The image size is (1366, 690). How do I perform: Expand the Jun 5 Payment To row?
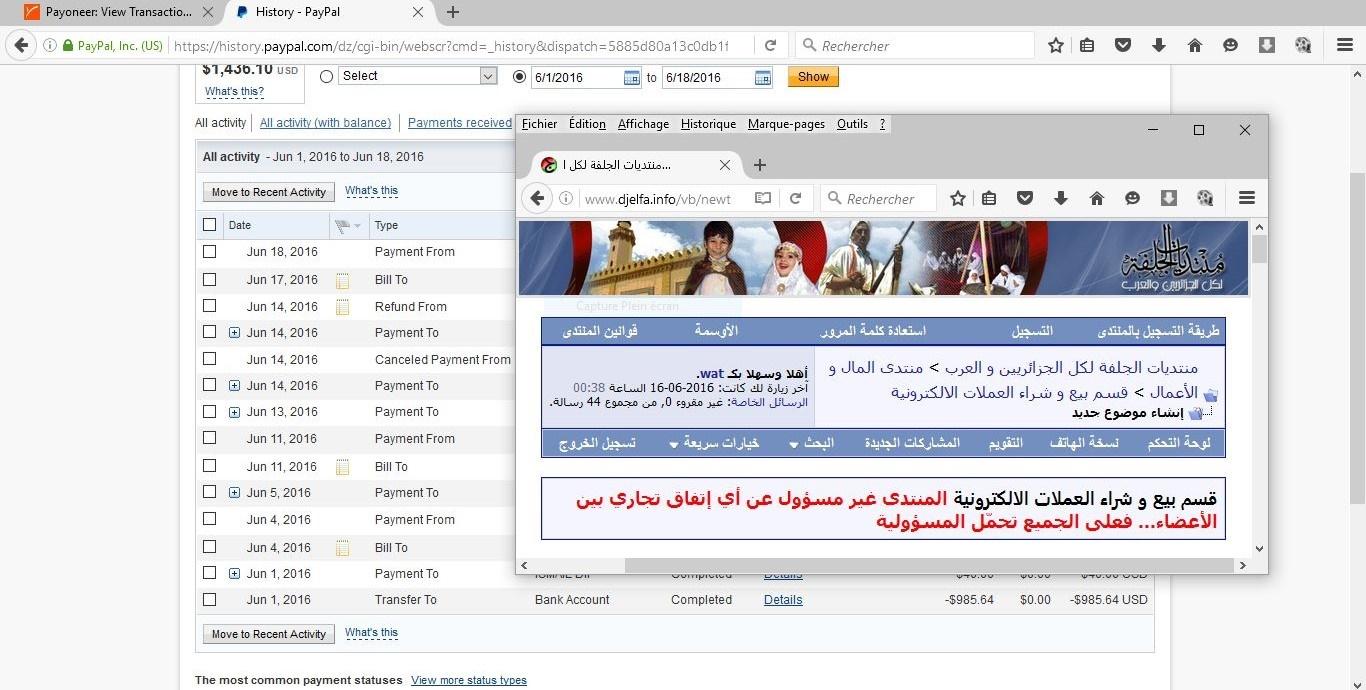coord(234,492)
